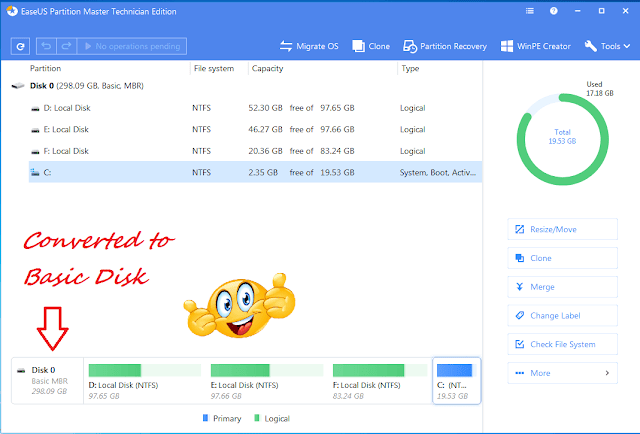Screen dimensions: 640x434
Task: Click the D: Local Disk drive icon in list
Action: 36,108
